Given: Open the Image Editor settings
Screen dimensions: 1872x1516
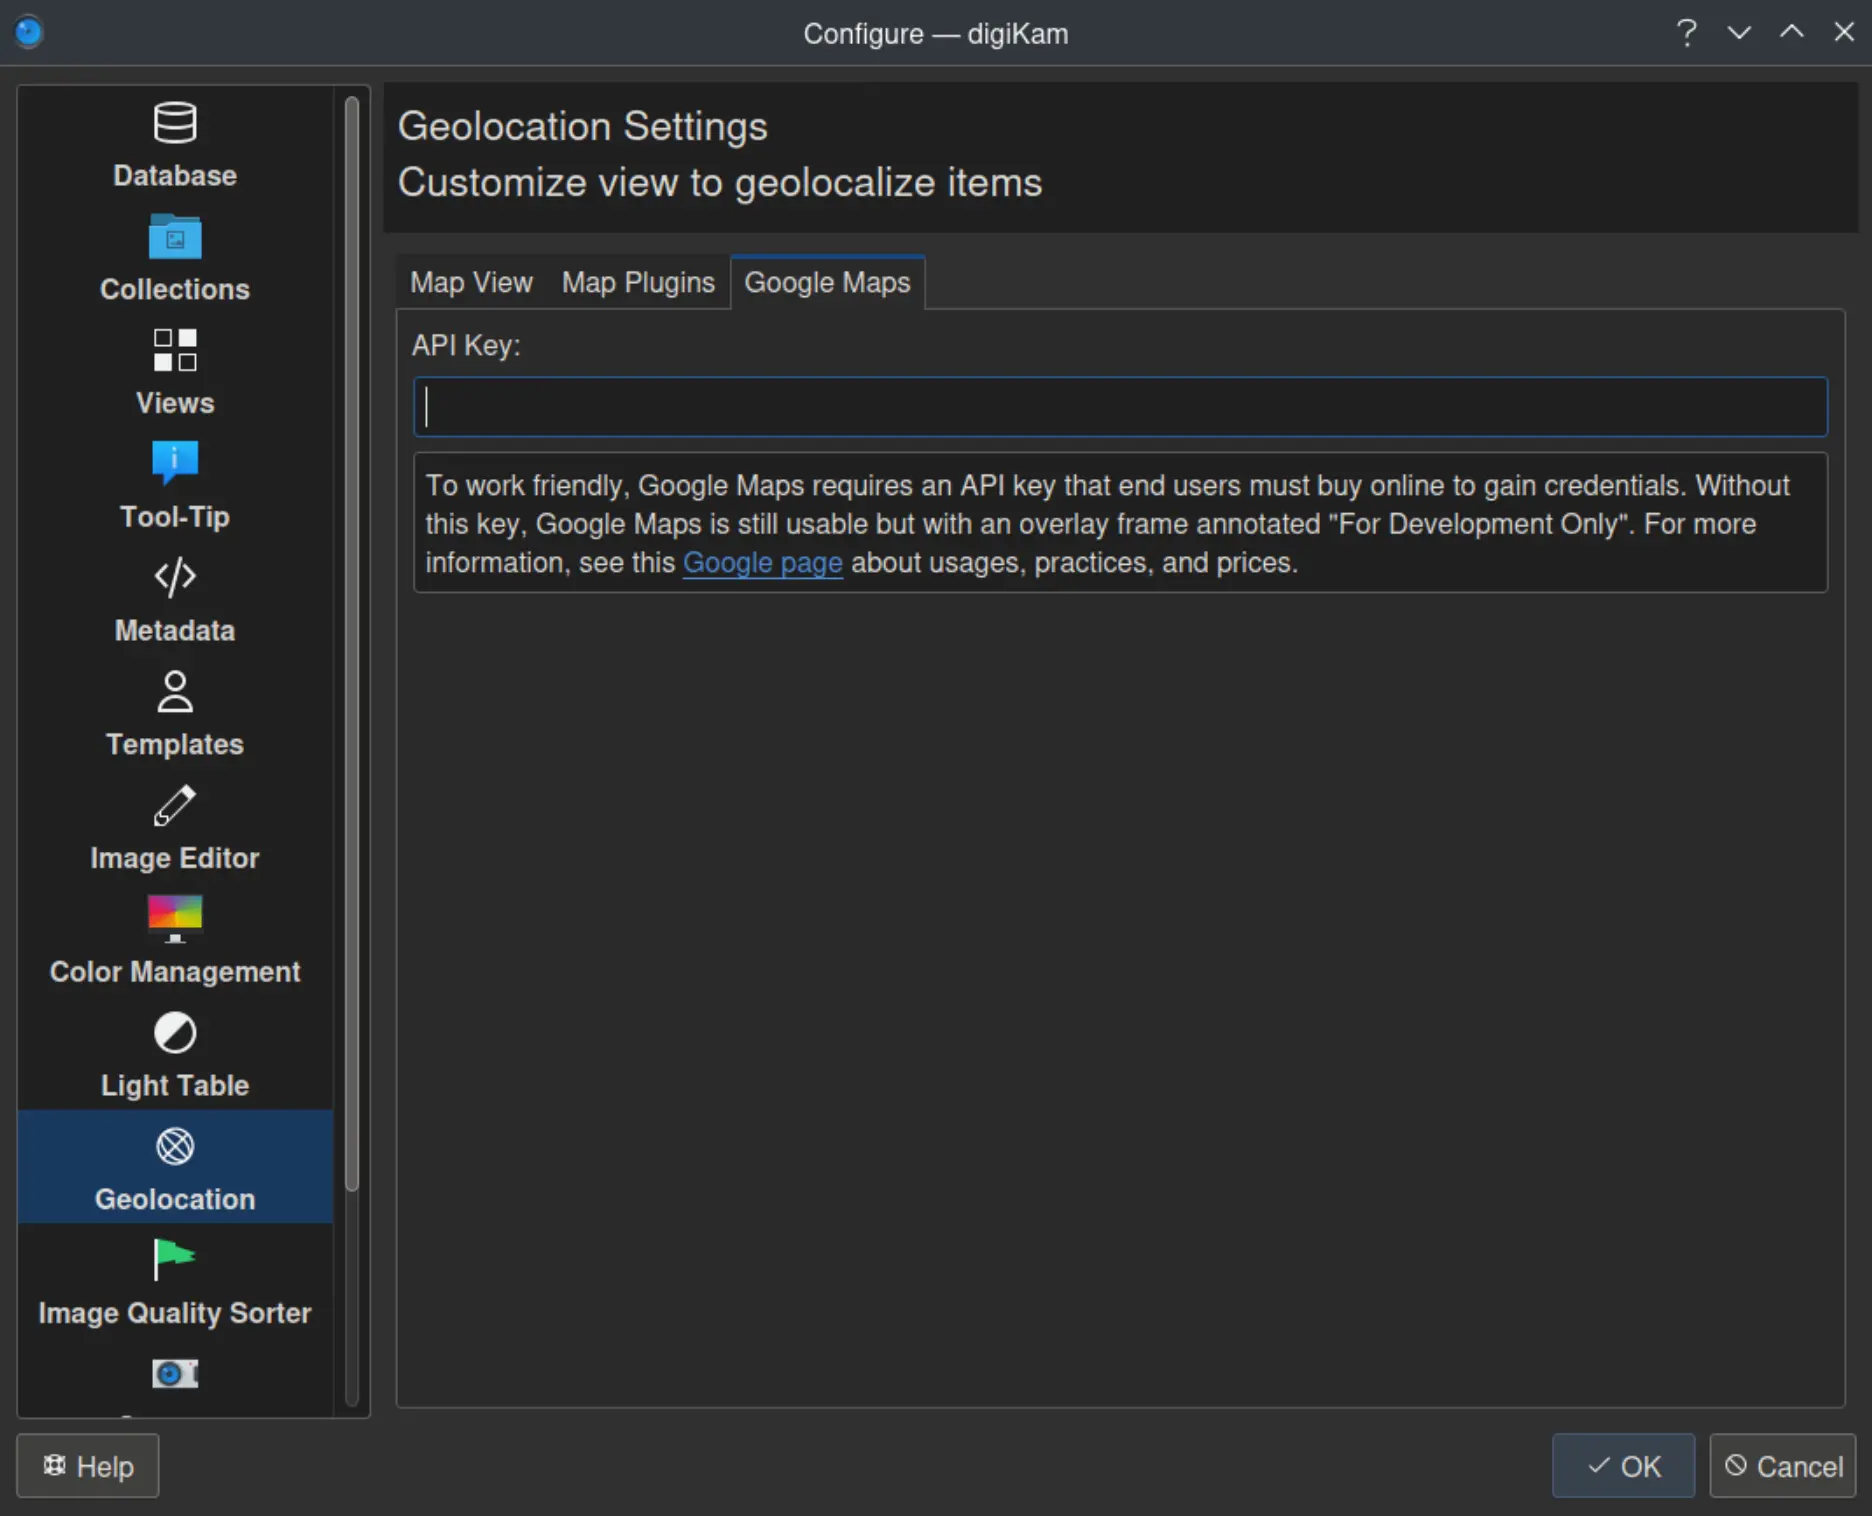Looking at the screenshot, I should tap(175, 826).
